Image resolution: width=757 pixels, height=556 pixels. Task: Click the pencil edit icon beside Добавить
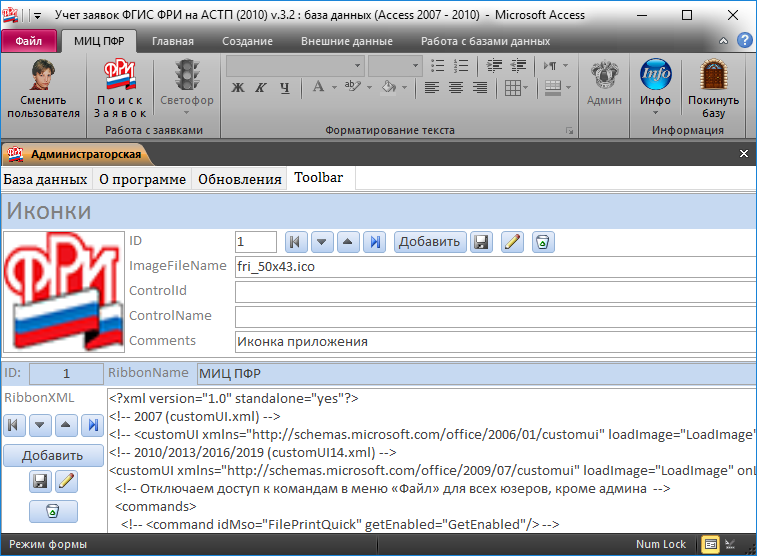click(x=512, y=241)
